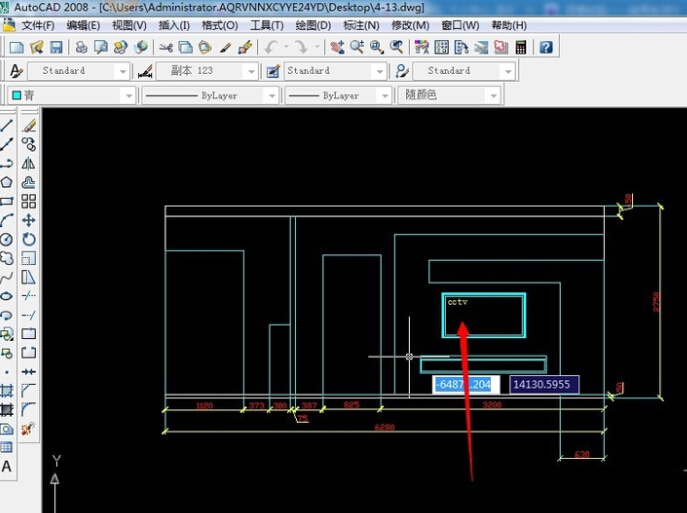Select the Rotate modify tool
Screen dimensions: 687x513
pyautogui.click(x=29, y=239)
